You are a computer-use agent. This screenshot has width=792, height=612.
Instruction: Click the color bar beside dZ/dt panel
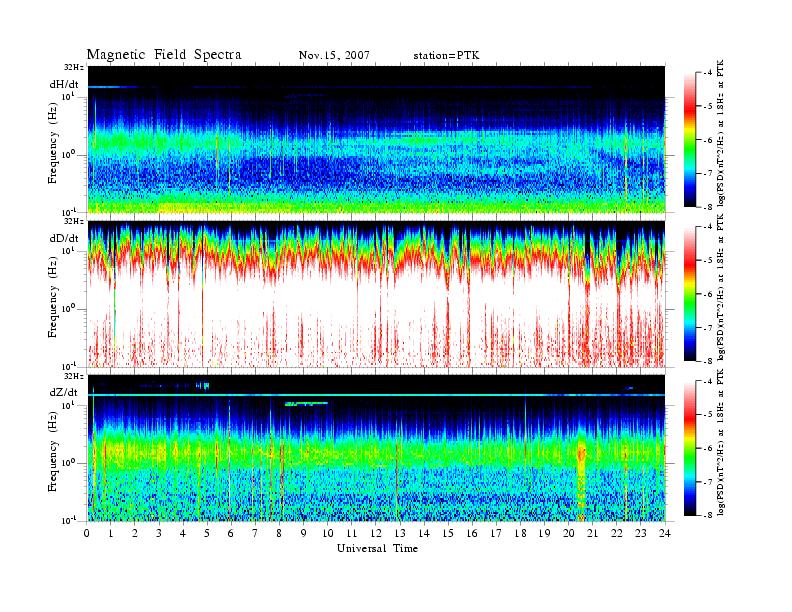(x=690, y=448)
